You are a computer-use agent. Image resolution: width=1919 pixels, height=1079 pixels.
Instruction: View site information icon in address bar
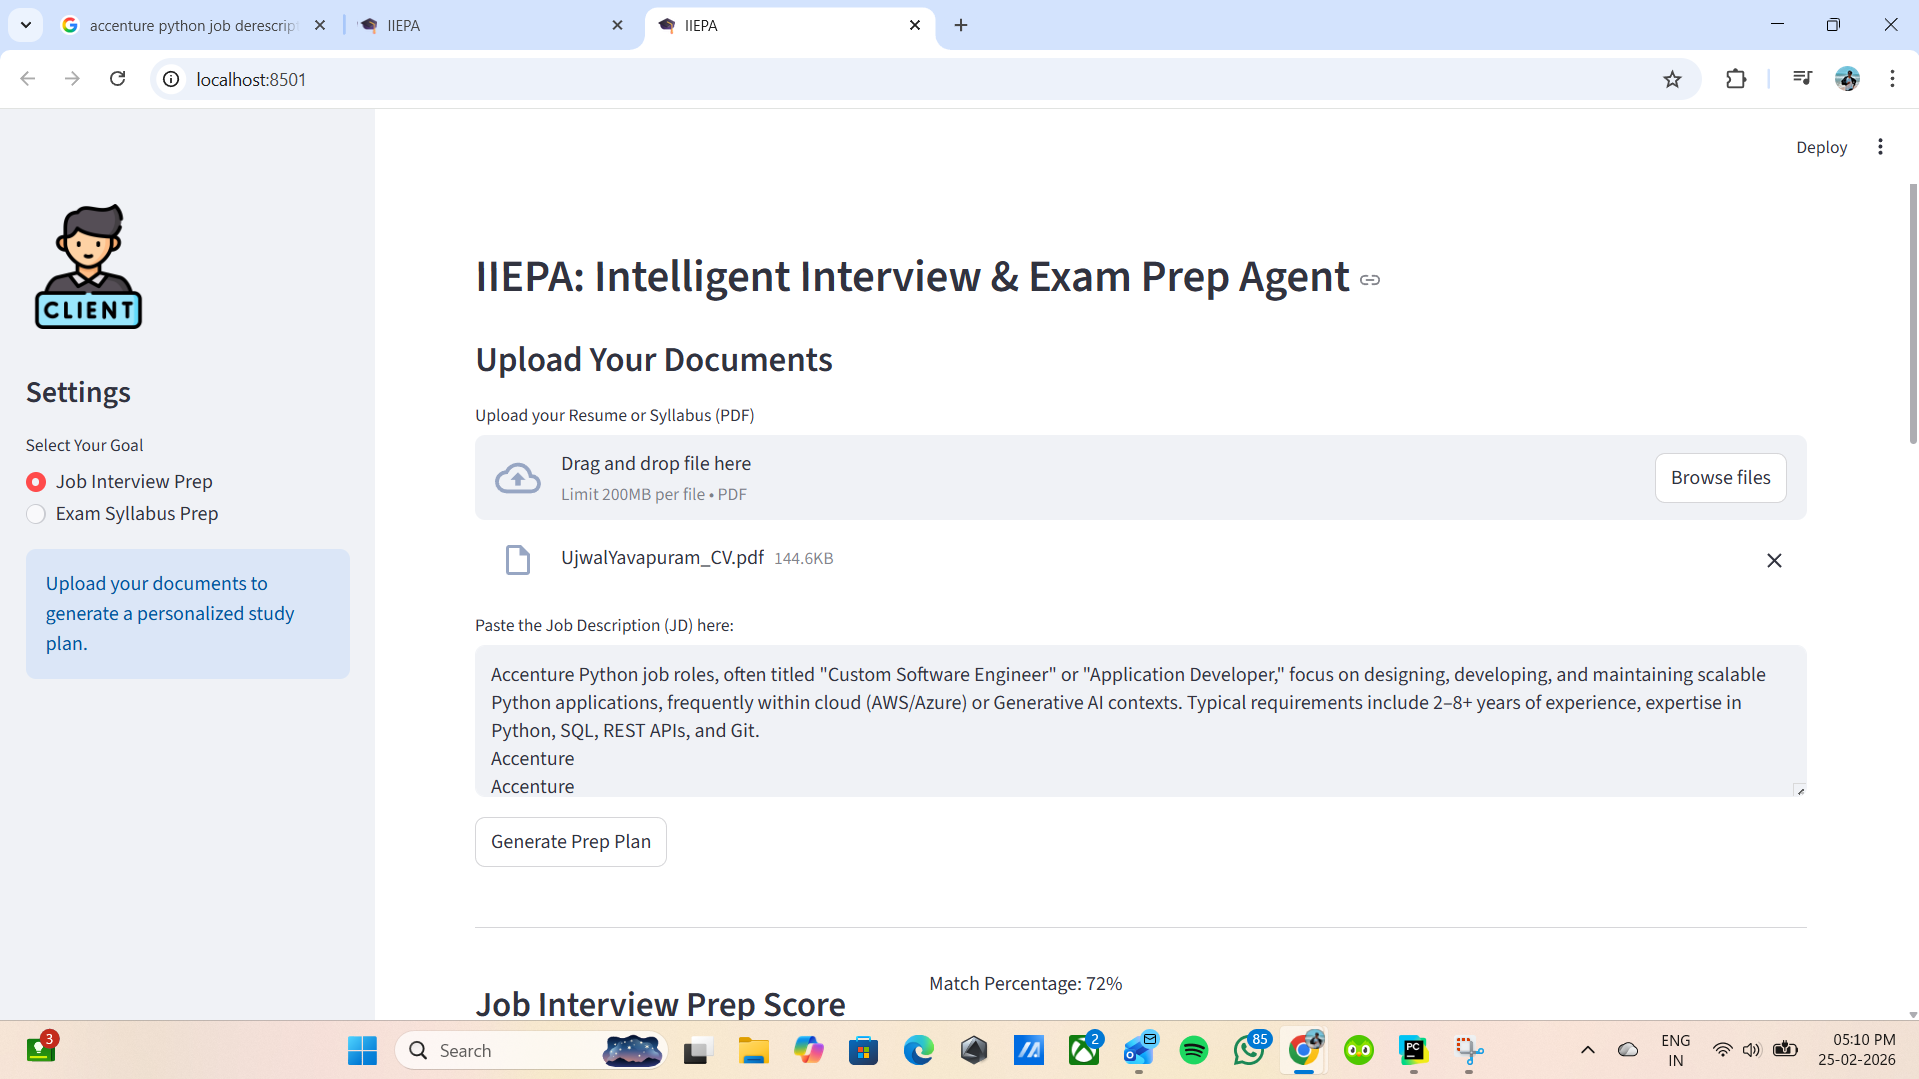click(172, 79)
